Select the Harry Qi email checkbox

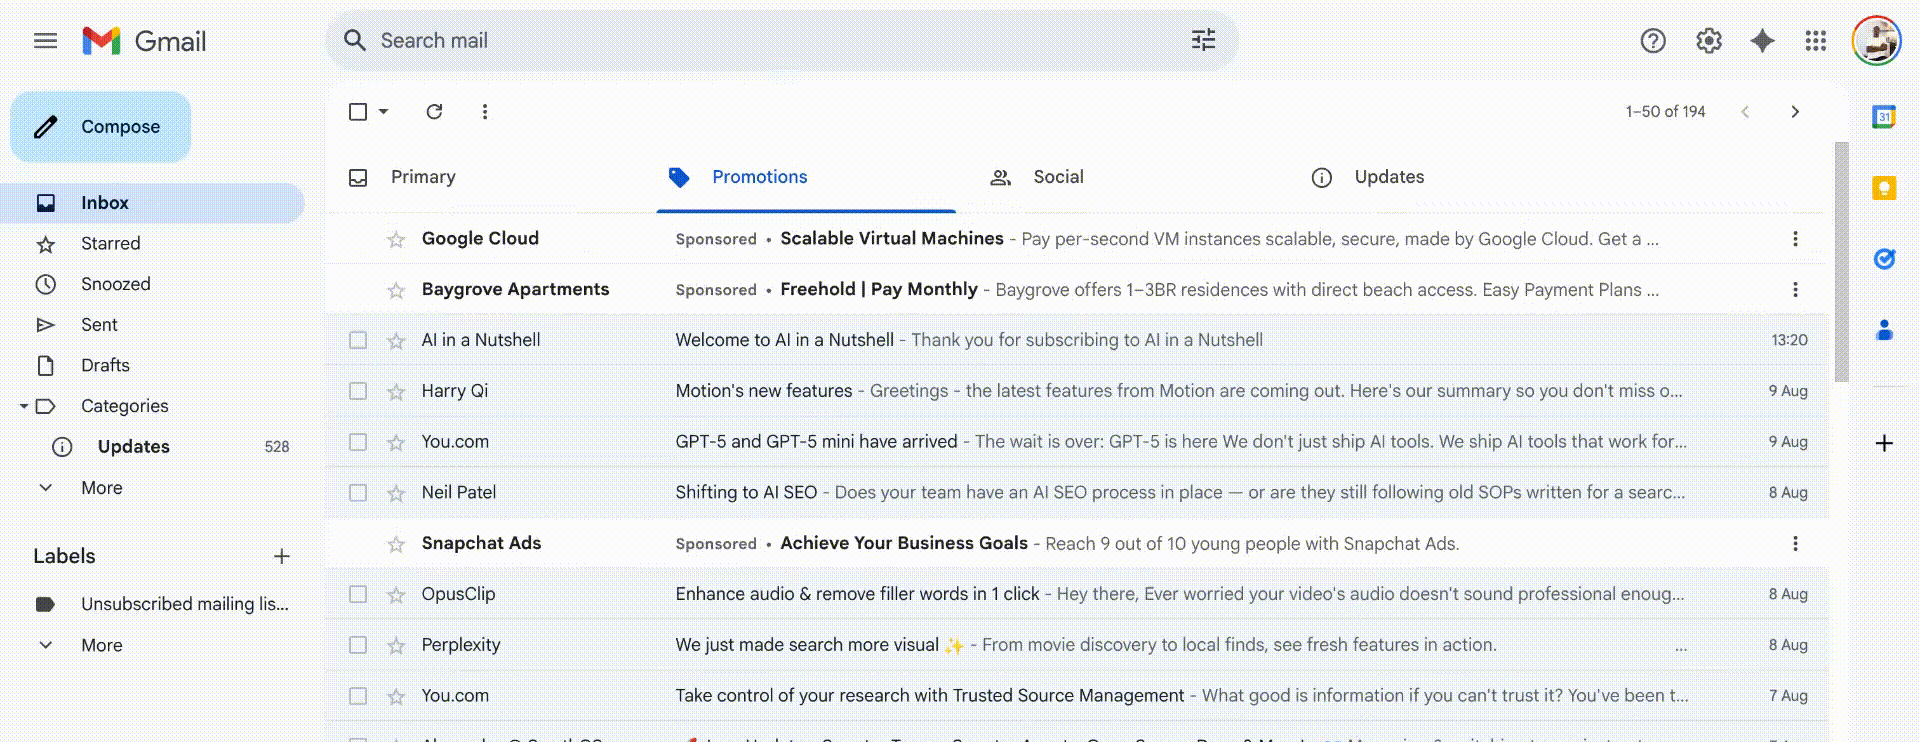(x=358, y=391)
